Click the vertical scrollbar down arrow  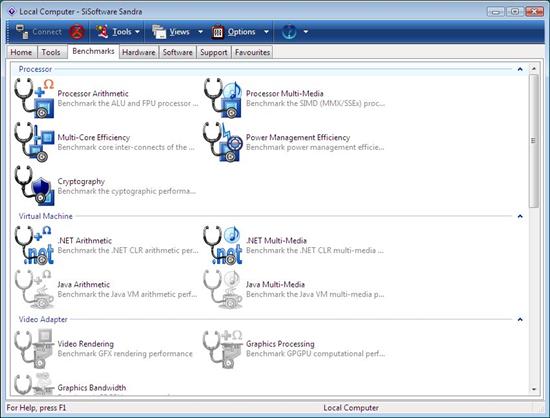[x=534, y=389]
